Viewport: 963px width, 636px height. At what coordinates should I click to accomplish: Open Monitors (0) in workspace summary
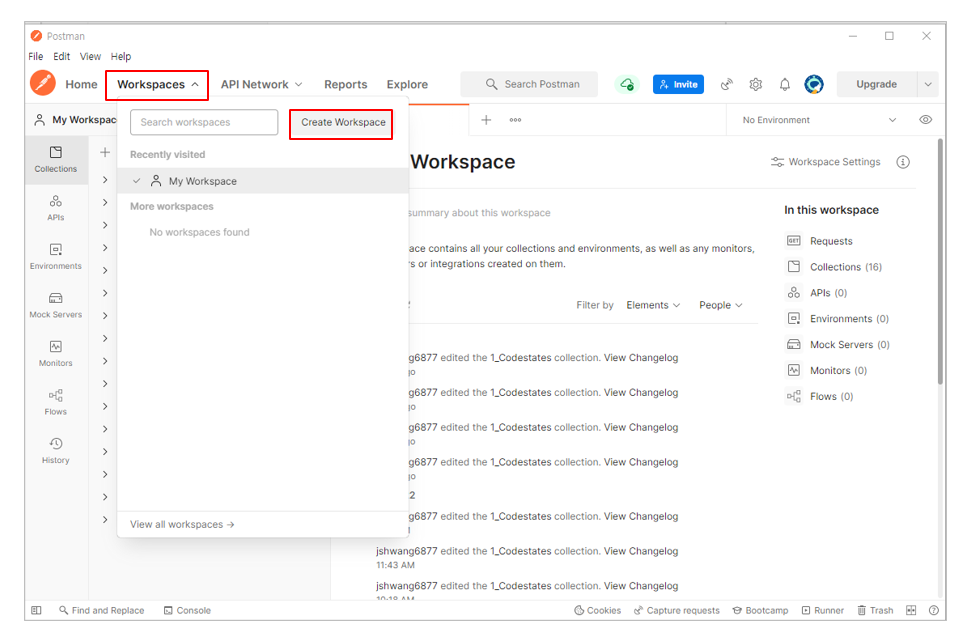[x=827, y=370]
